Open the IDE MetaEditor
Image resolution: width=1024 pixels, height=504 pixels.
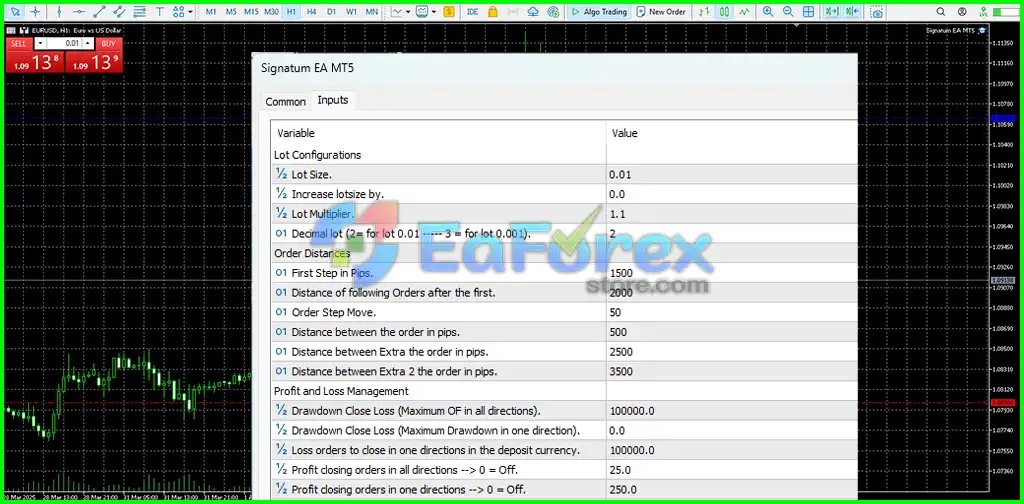pyautogui.click(x=472, y=12)
